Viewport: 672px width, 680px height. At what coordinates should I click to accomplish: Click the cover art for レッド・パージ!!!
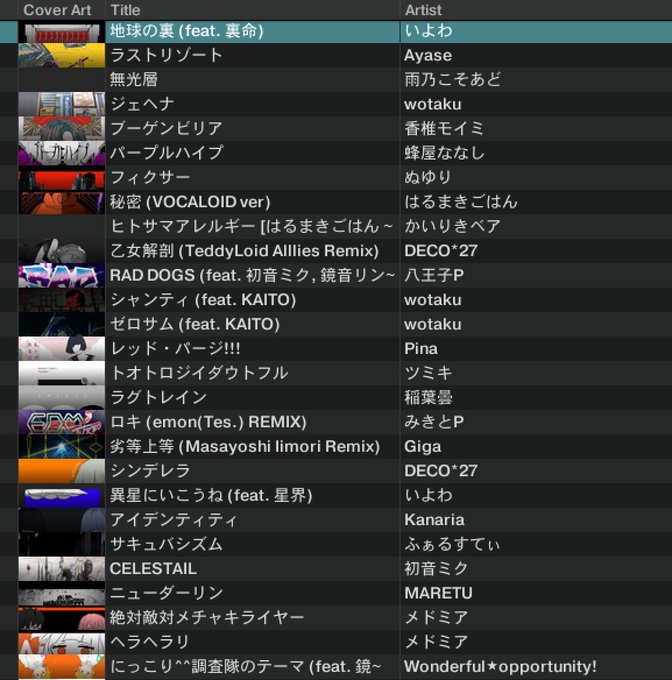[62, 348]
